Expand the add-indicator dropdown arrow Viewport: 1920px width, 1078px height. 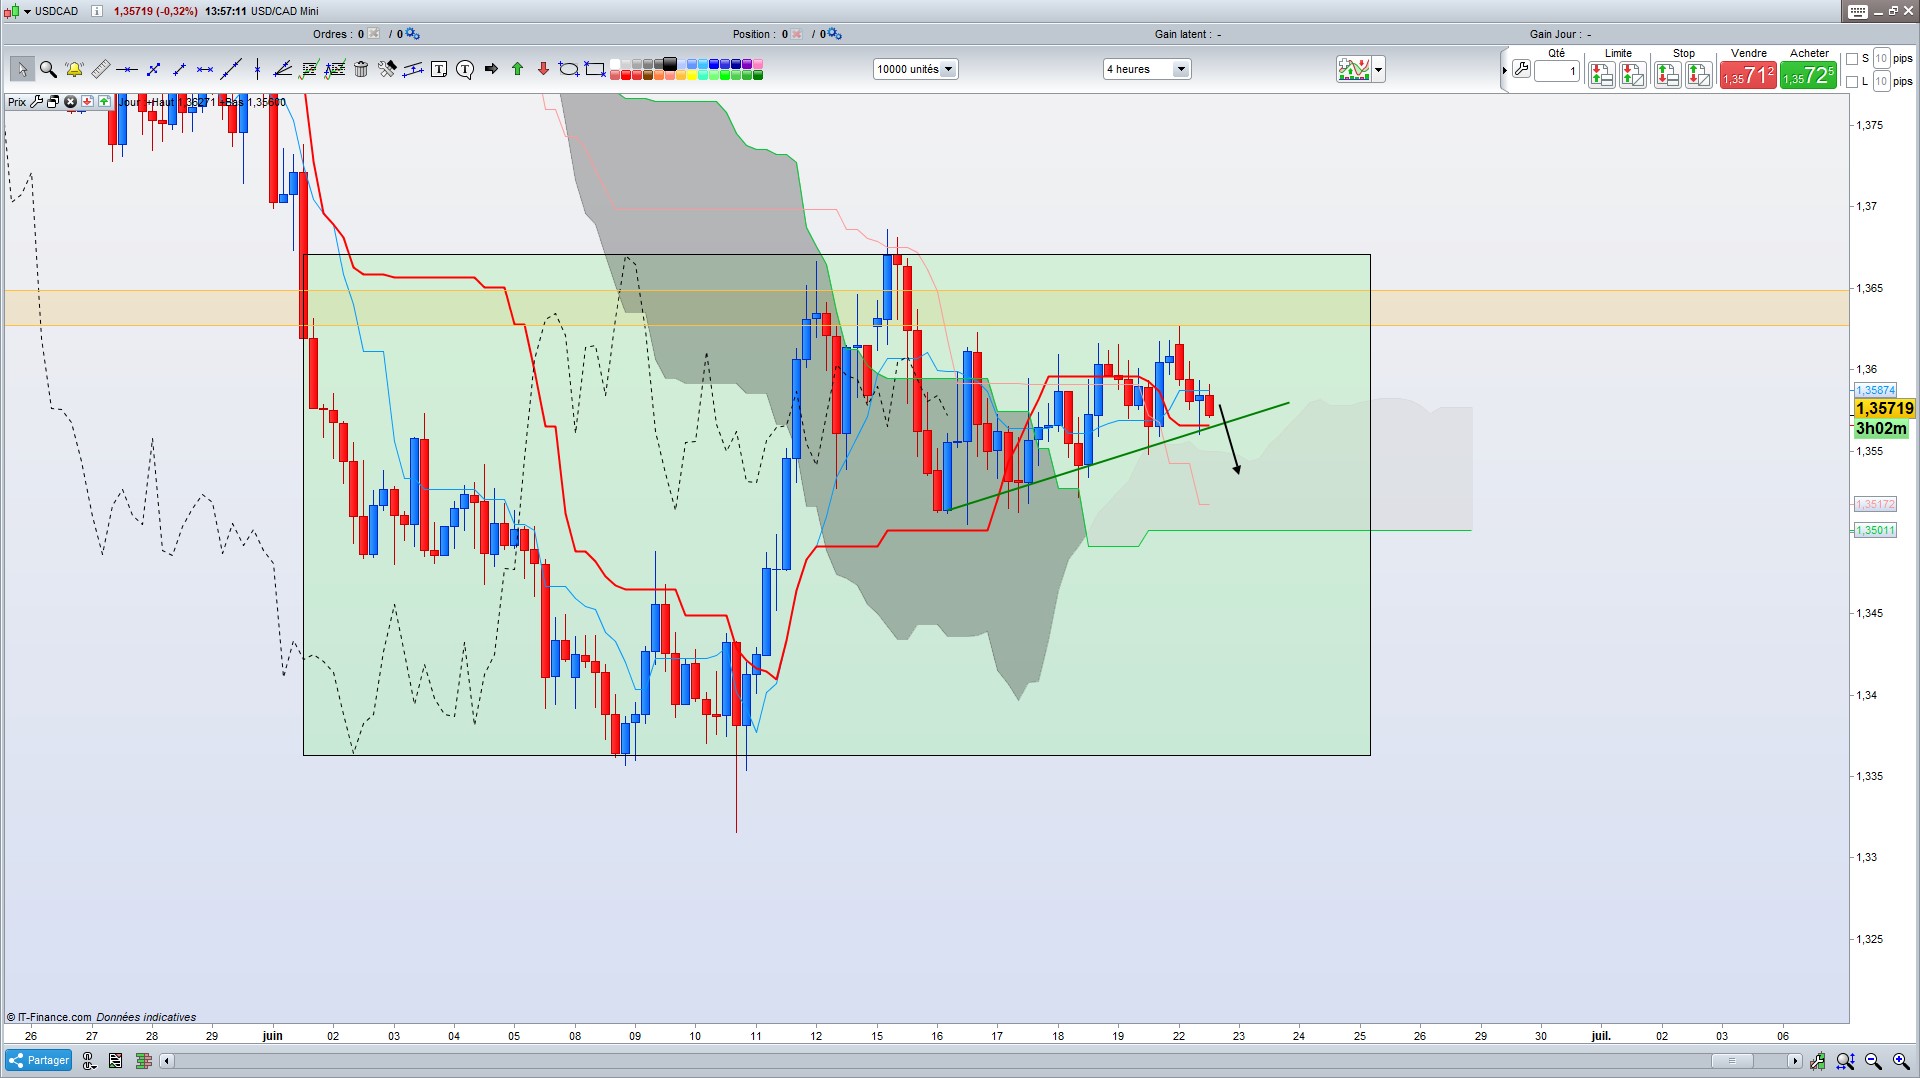click(x=1379, y=69)
